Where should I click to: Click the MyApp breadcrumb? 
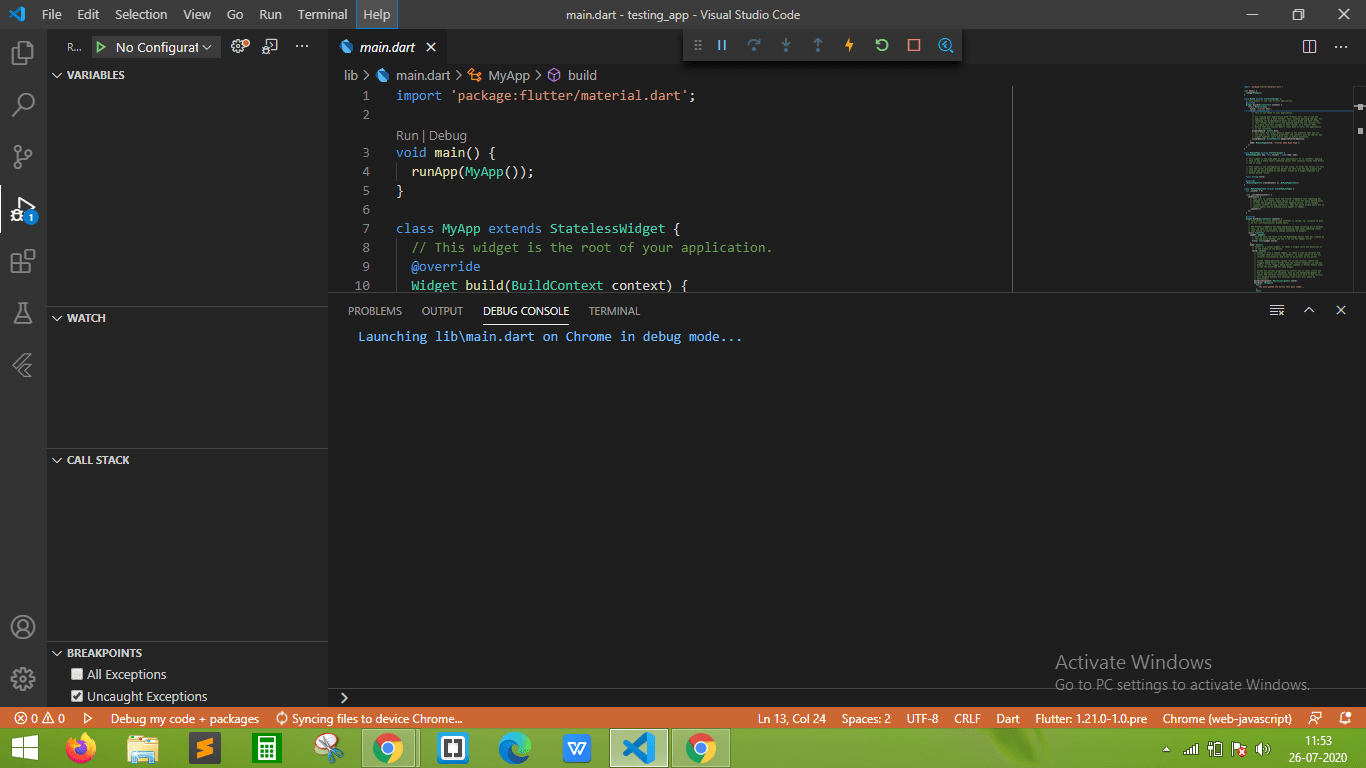(x=508, y=75)
